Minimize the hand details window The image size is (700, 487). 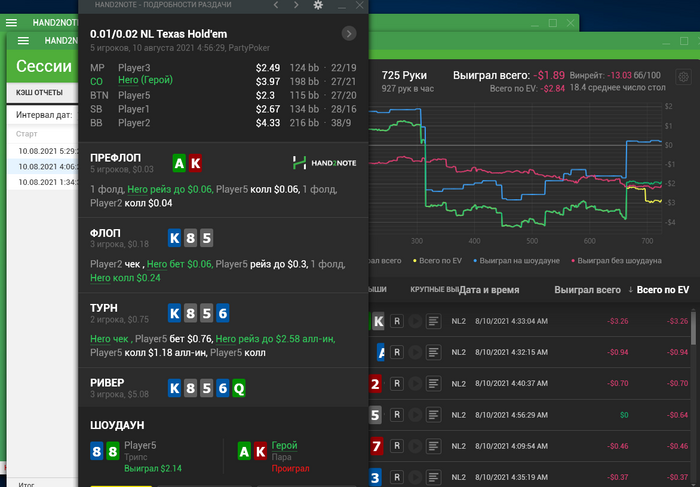(342, 5)
